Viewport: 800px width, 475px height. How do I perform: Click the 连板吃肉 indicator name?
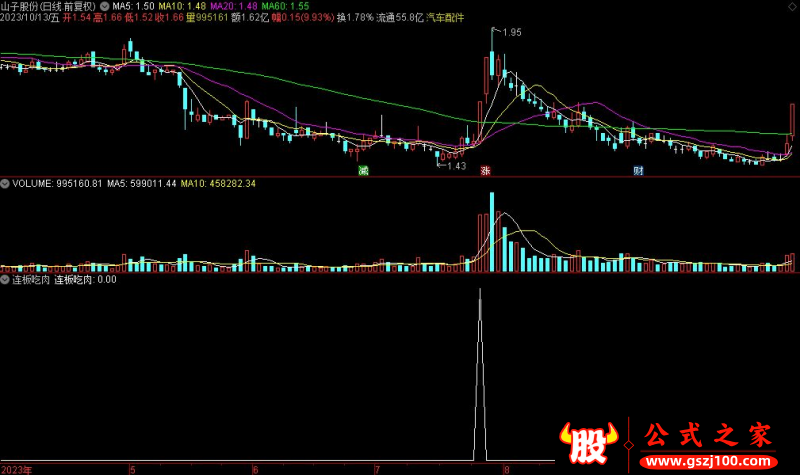tap(31, 280)
